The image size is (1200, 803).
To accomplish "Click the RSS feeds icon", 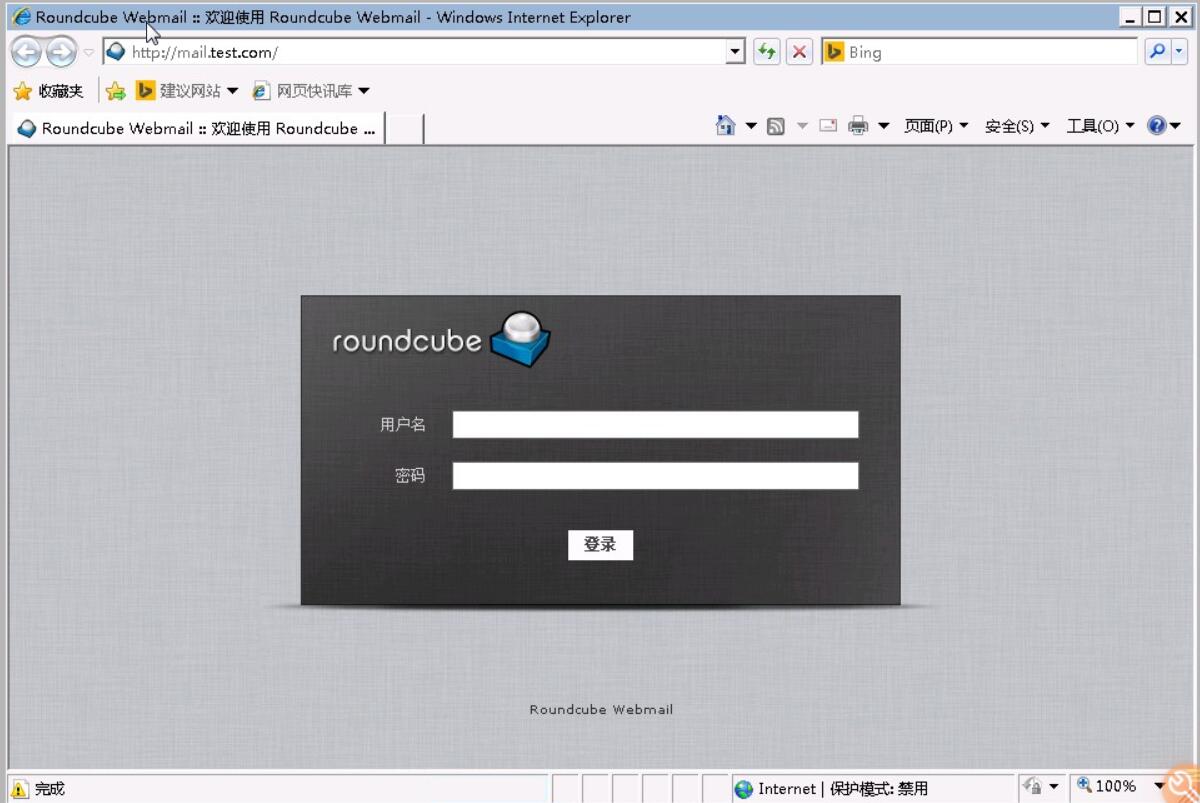I will click(x=776, y=126).
